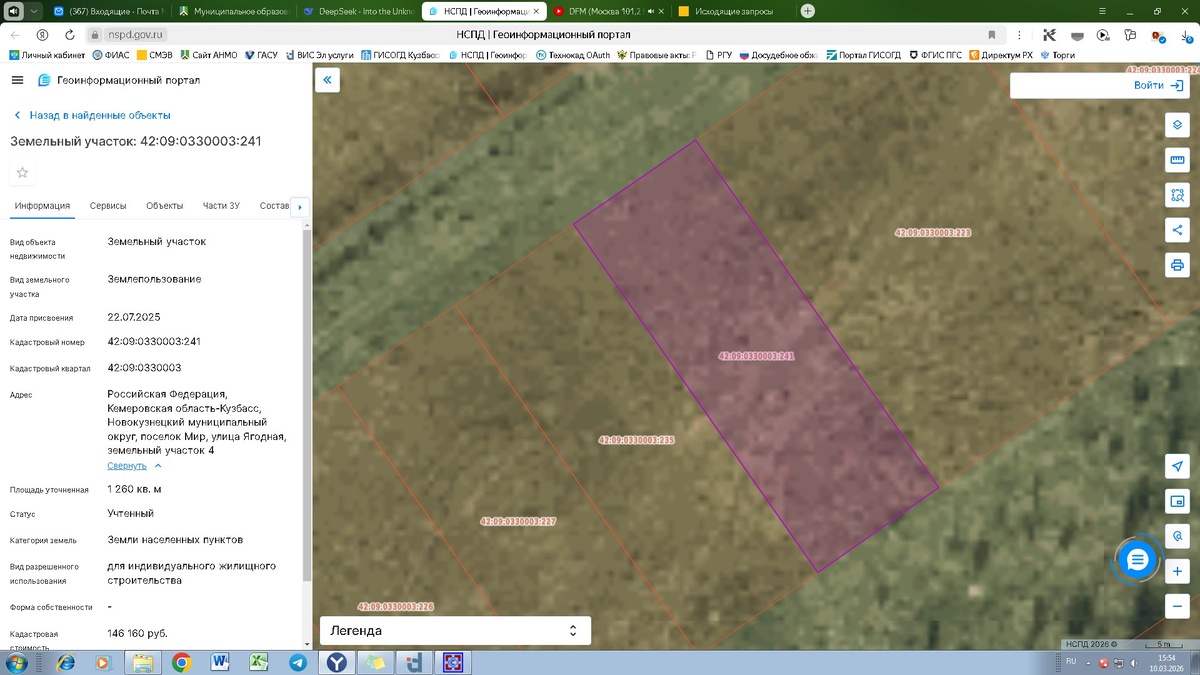Collapse the side panel with double chevron
Screen dimensions: 1200x675
coord(327,80)
